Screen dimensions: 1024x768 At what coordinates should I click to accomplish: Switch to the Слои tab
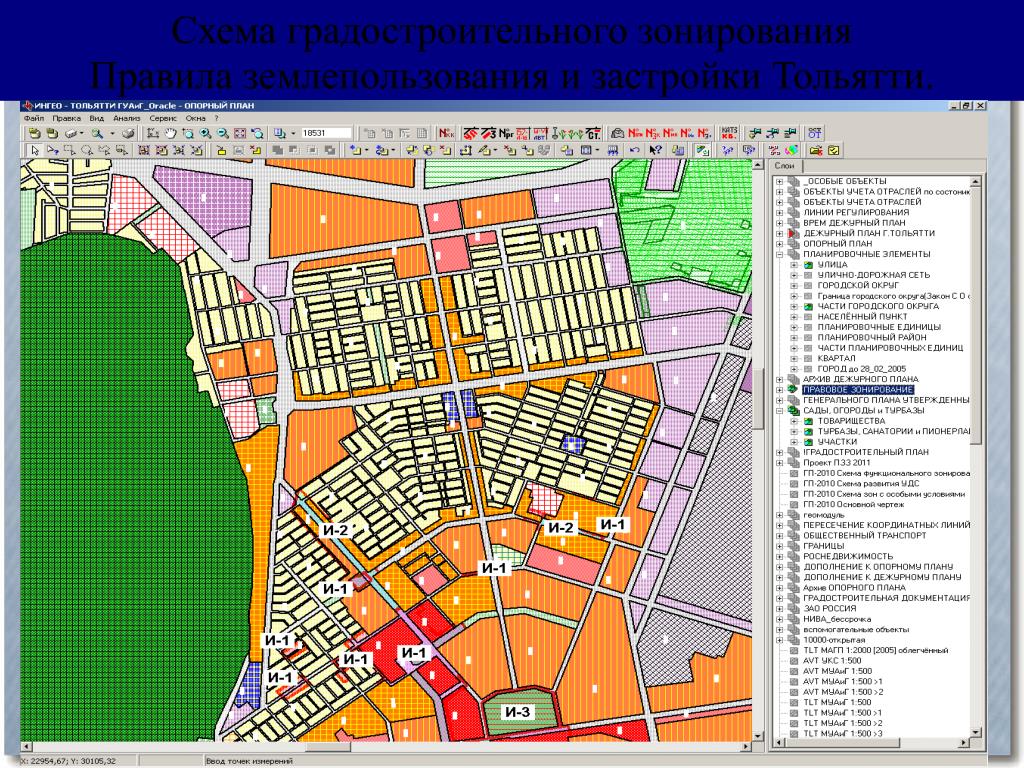coord(784,166)
